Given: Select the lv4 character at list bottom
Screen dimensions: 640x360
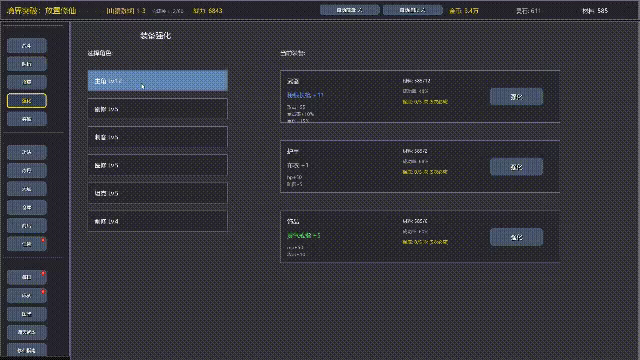Looking at the screenshot, I should 158,221.
